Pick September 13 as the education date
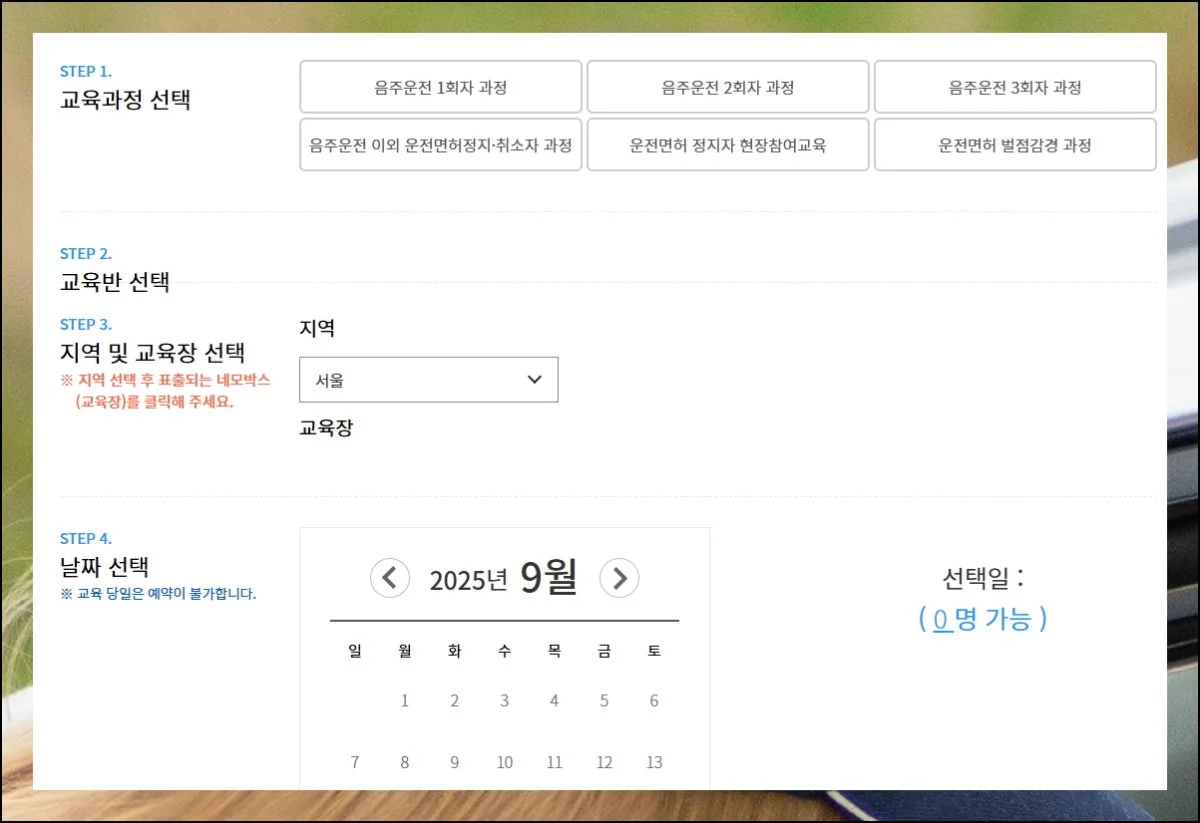The height and width of the screenshot is (823, 1200). [654, 762]
